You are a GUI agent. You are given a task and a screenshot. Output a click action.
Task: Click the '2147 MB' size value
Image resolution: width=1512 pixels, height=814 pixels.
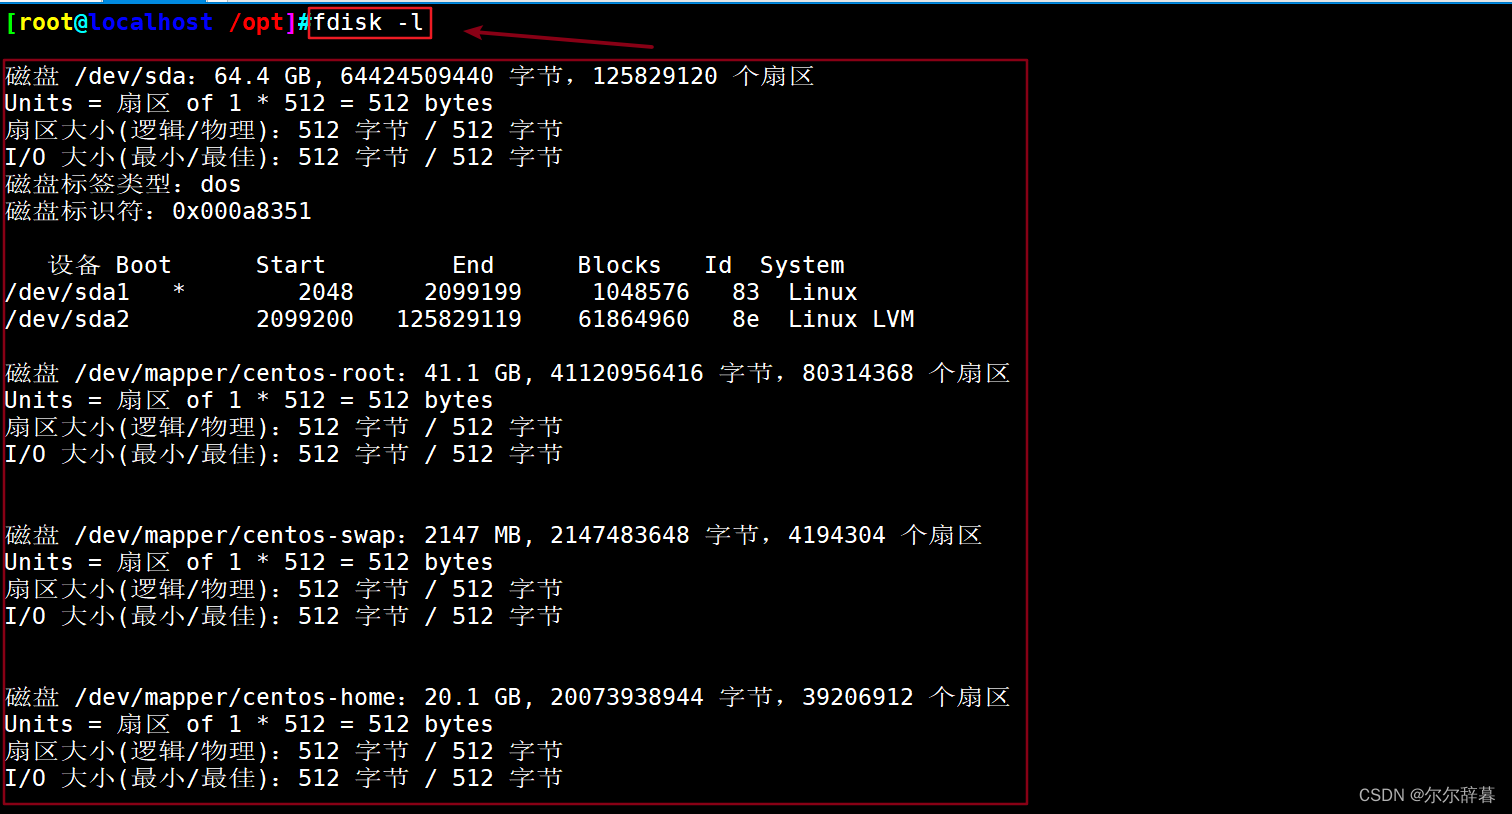coord(472,535)
